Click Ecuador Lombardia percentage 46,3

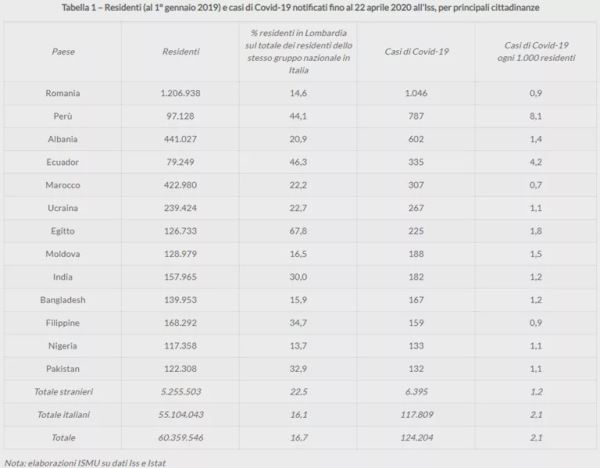point(298,162)
